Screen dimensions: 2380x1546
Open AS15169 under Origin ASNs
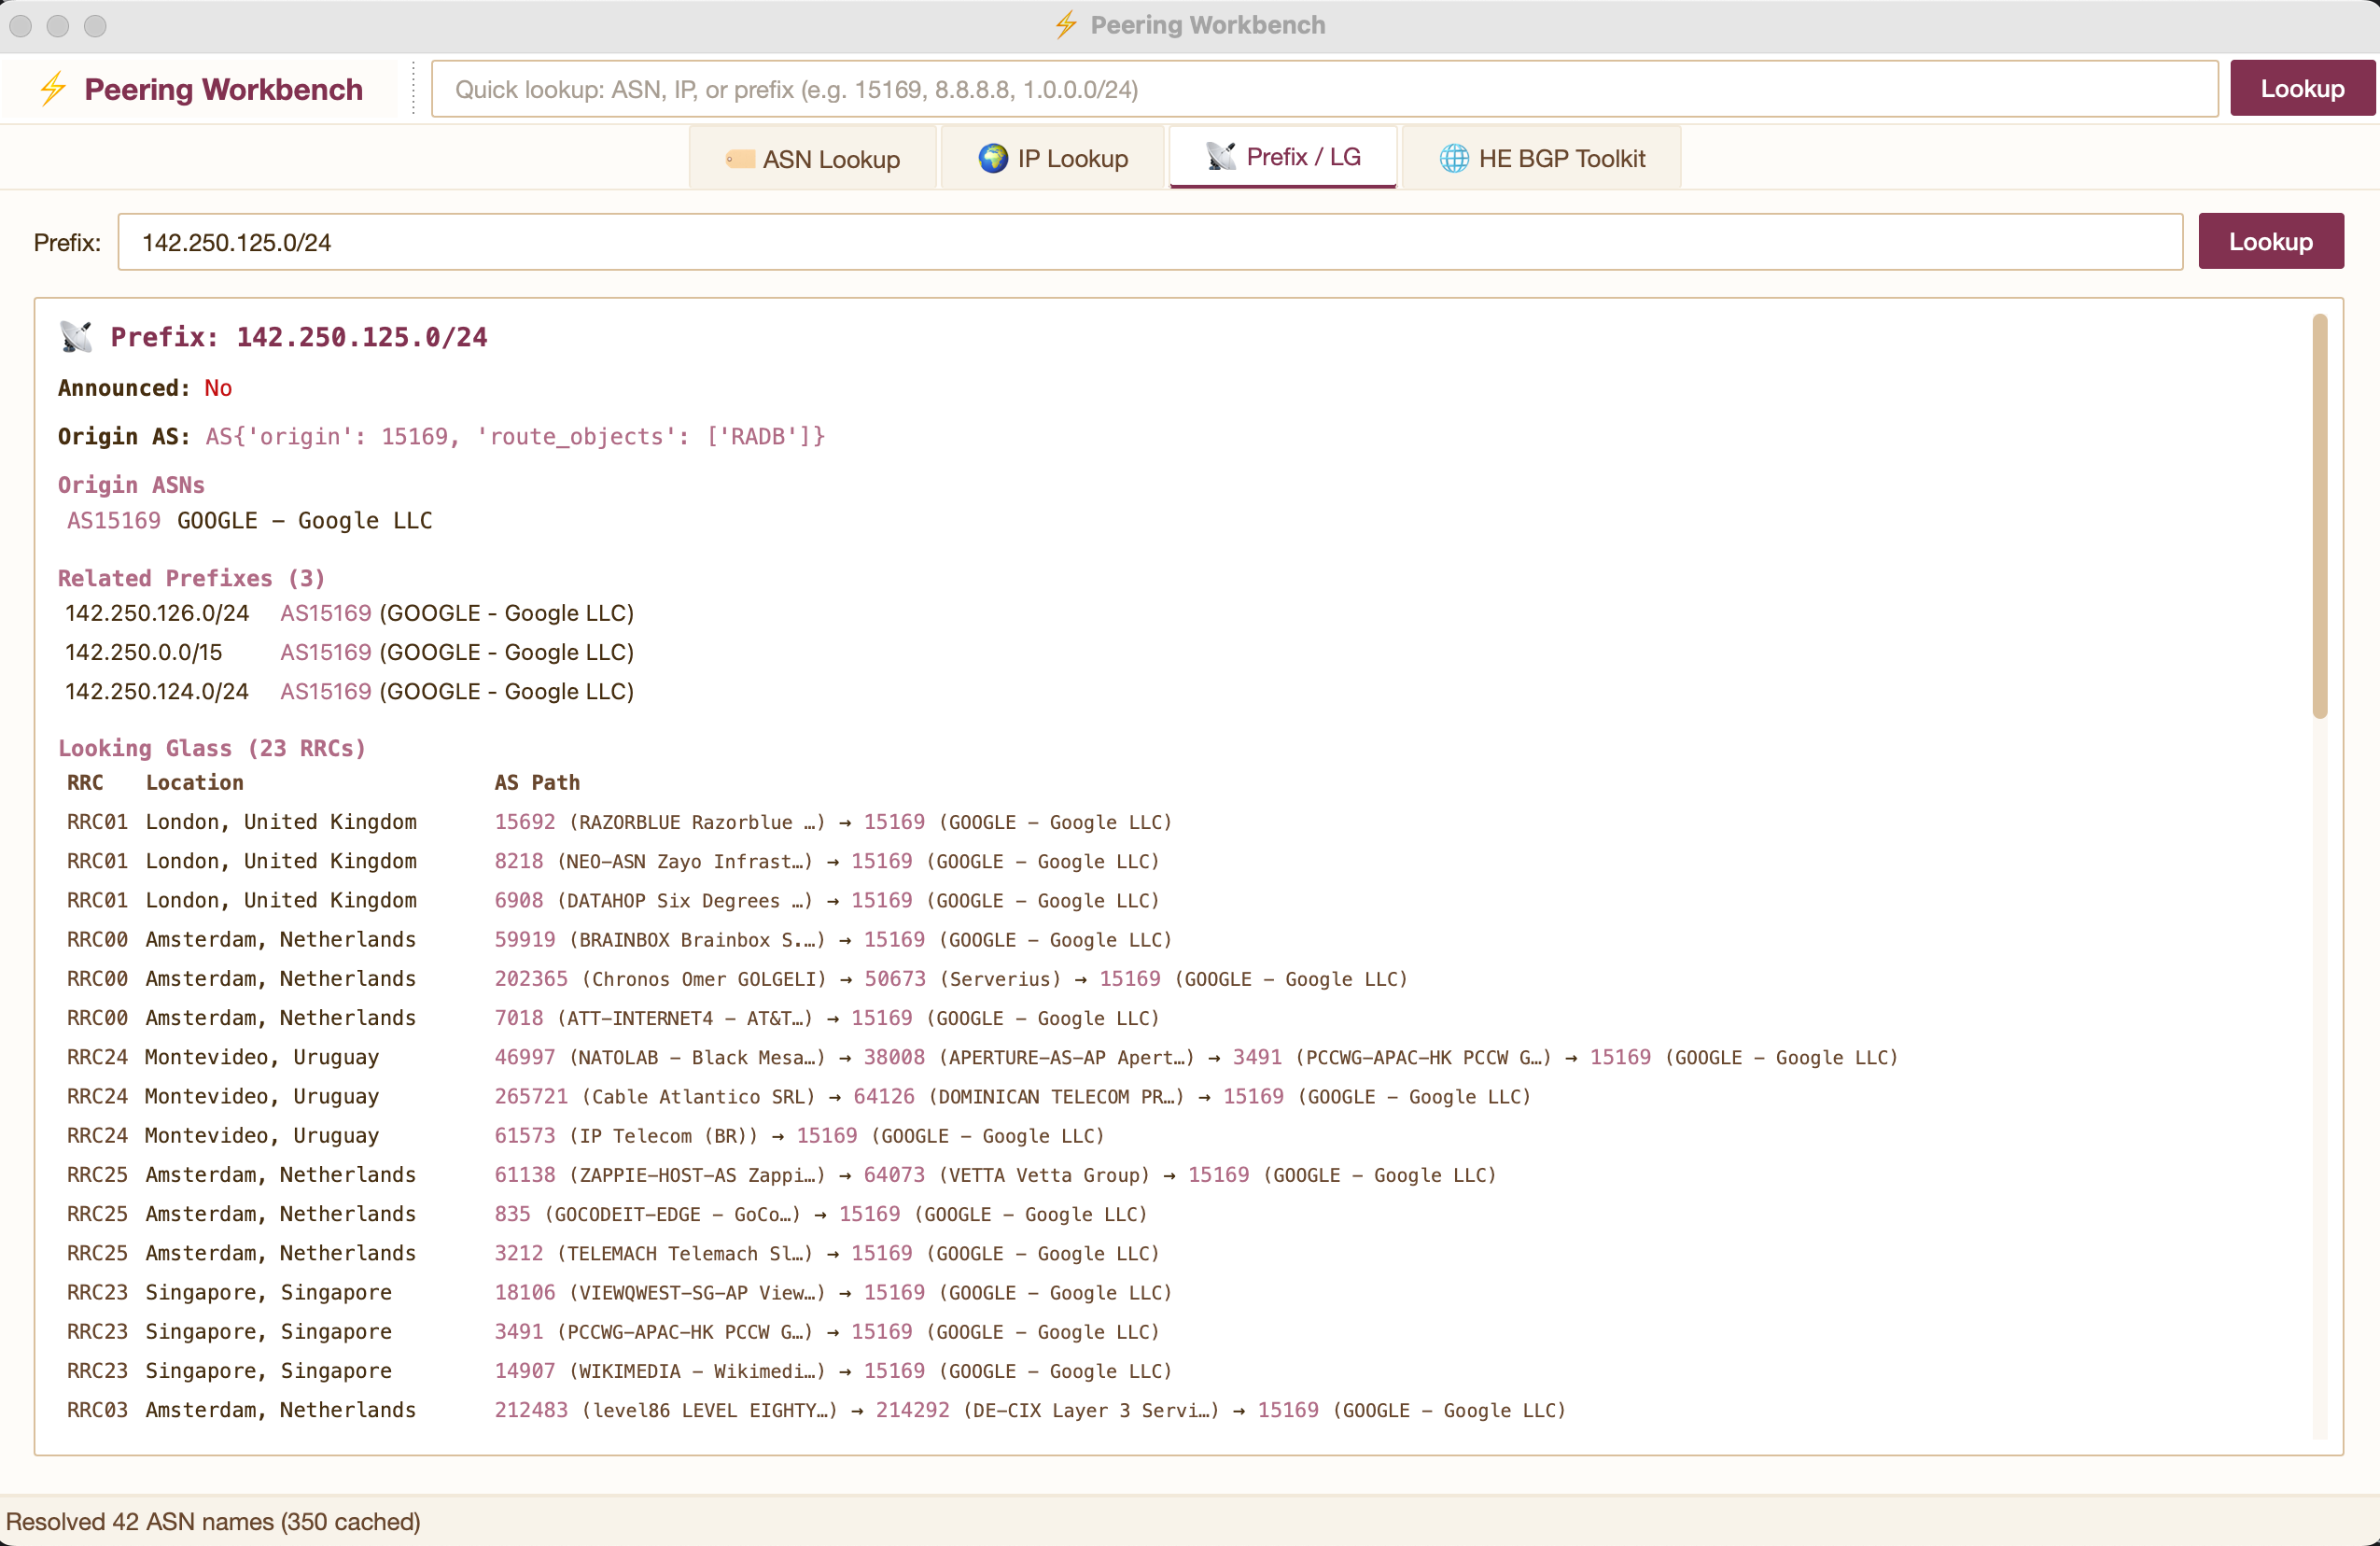click(x=114, y=520)
